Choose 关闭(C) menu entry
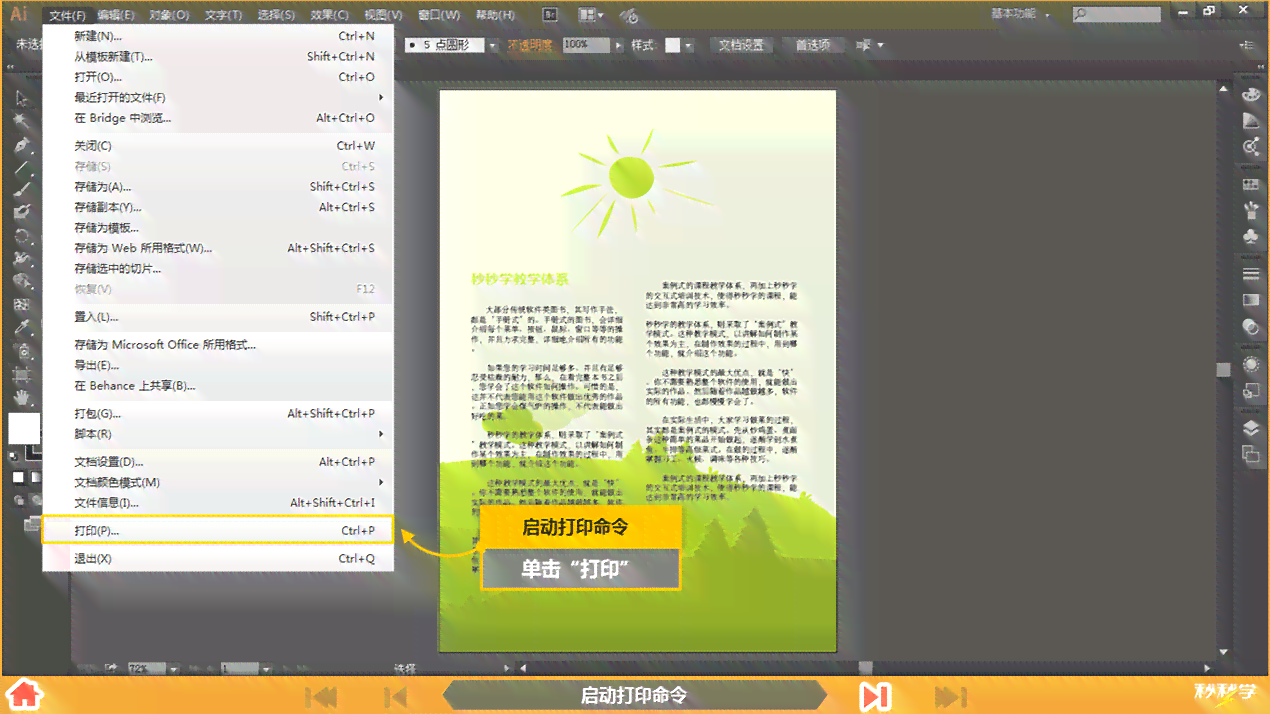The image size is (1270, 714). 218,145
